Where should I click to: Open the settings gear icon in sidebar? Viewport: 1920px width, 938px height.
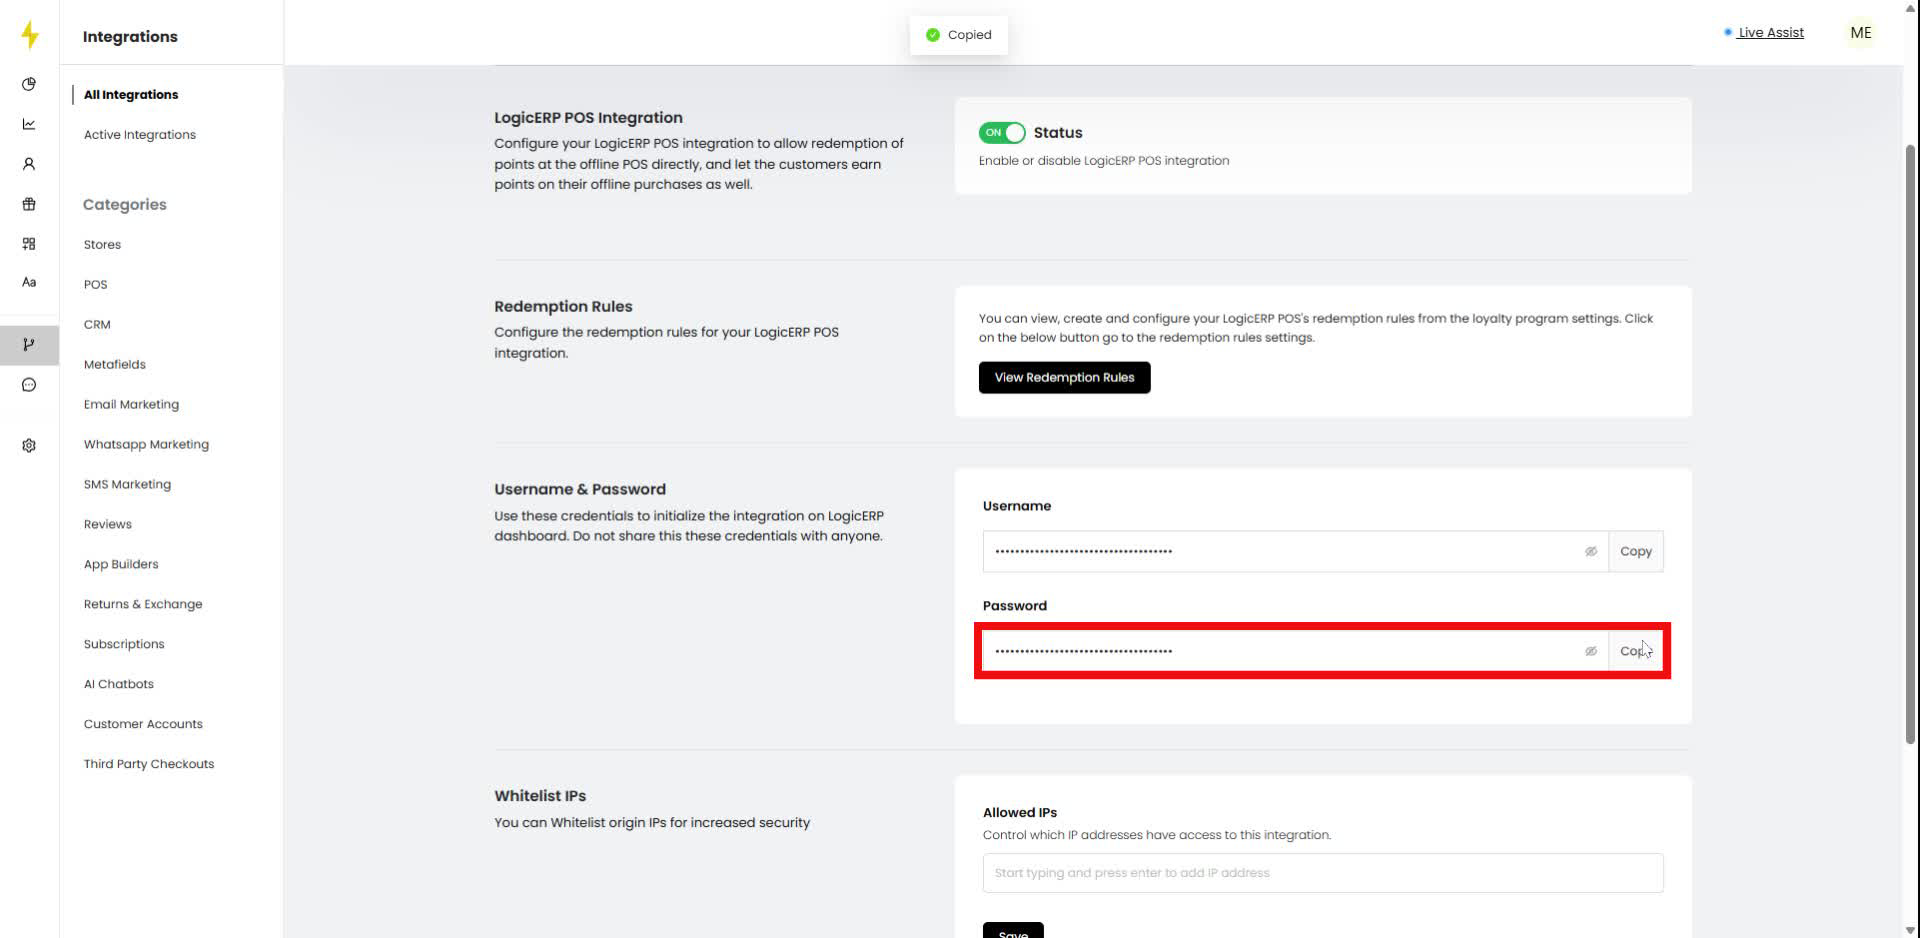coord(29,445)
